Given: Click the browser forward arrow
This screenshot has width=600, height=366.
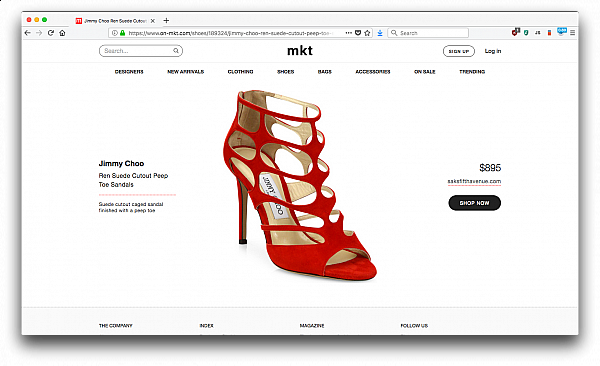Looking at the screenshot, I should tap(39, 33).
